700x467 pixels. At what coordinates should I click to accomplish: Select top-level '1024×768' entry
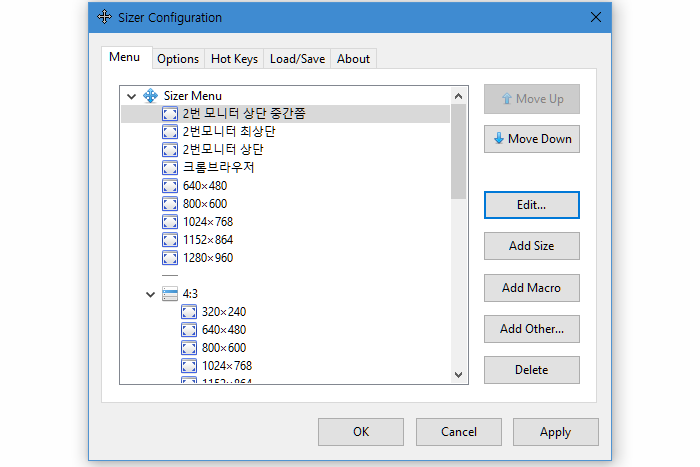(208, 222)
